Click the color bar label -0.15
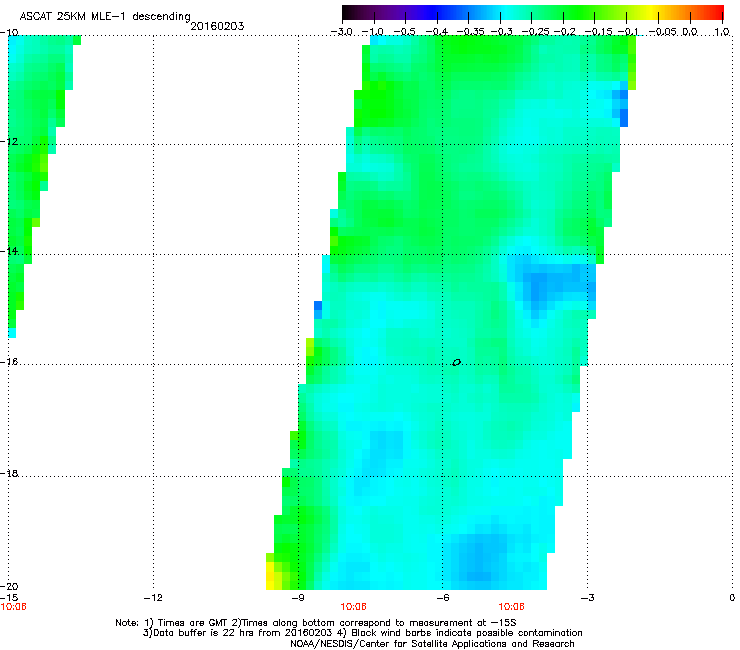This screenshot has height=650, width=740. tap(598, 32)
